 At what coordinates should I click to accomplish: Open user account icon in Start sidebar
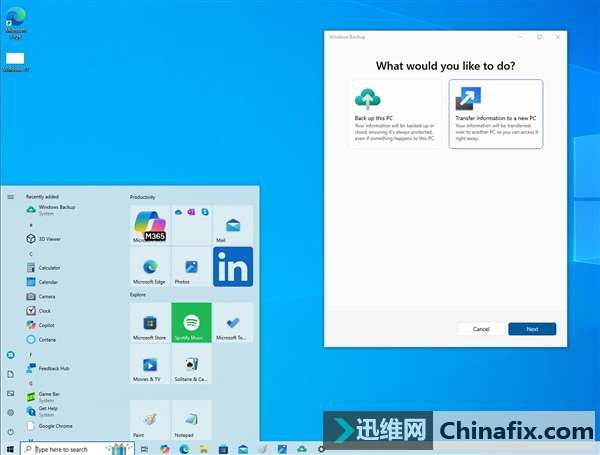11,355
